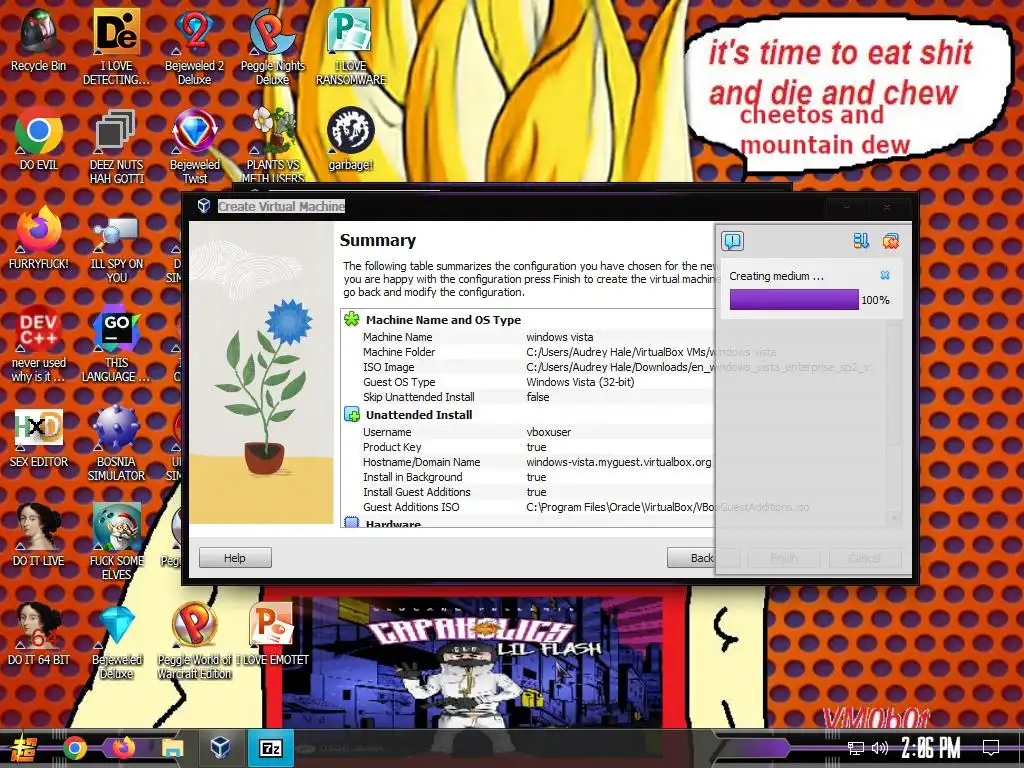Switch to VirtualBox via taskbar icon

[x=220, y=747]
